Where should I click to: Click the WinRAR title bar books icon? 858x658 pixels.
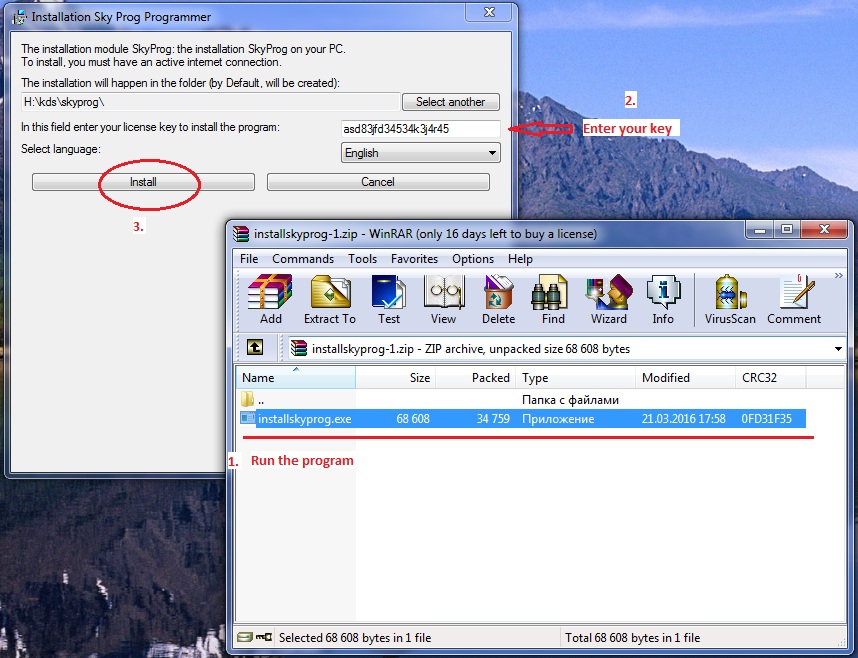[241, 234]
